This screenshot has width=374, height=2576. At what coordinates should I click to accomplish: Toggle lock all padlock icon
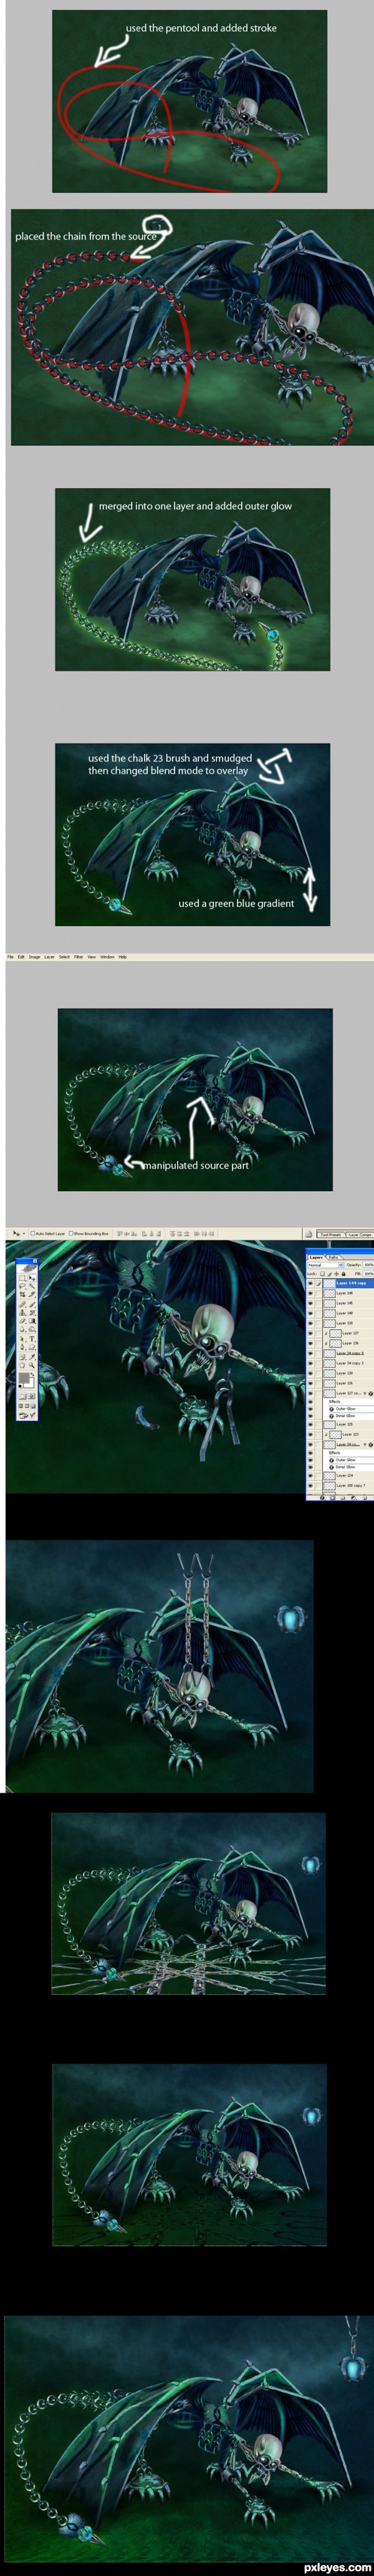344,1273
